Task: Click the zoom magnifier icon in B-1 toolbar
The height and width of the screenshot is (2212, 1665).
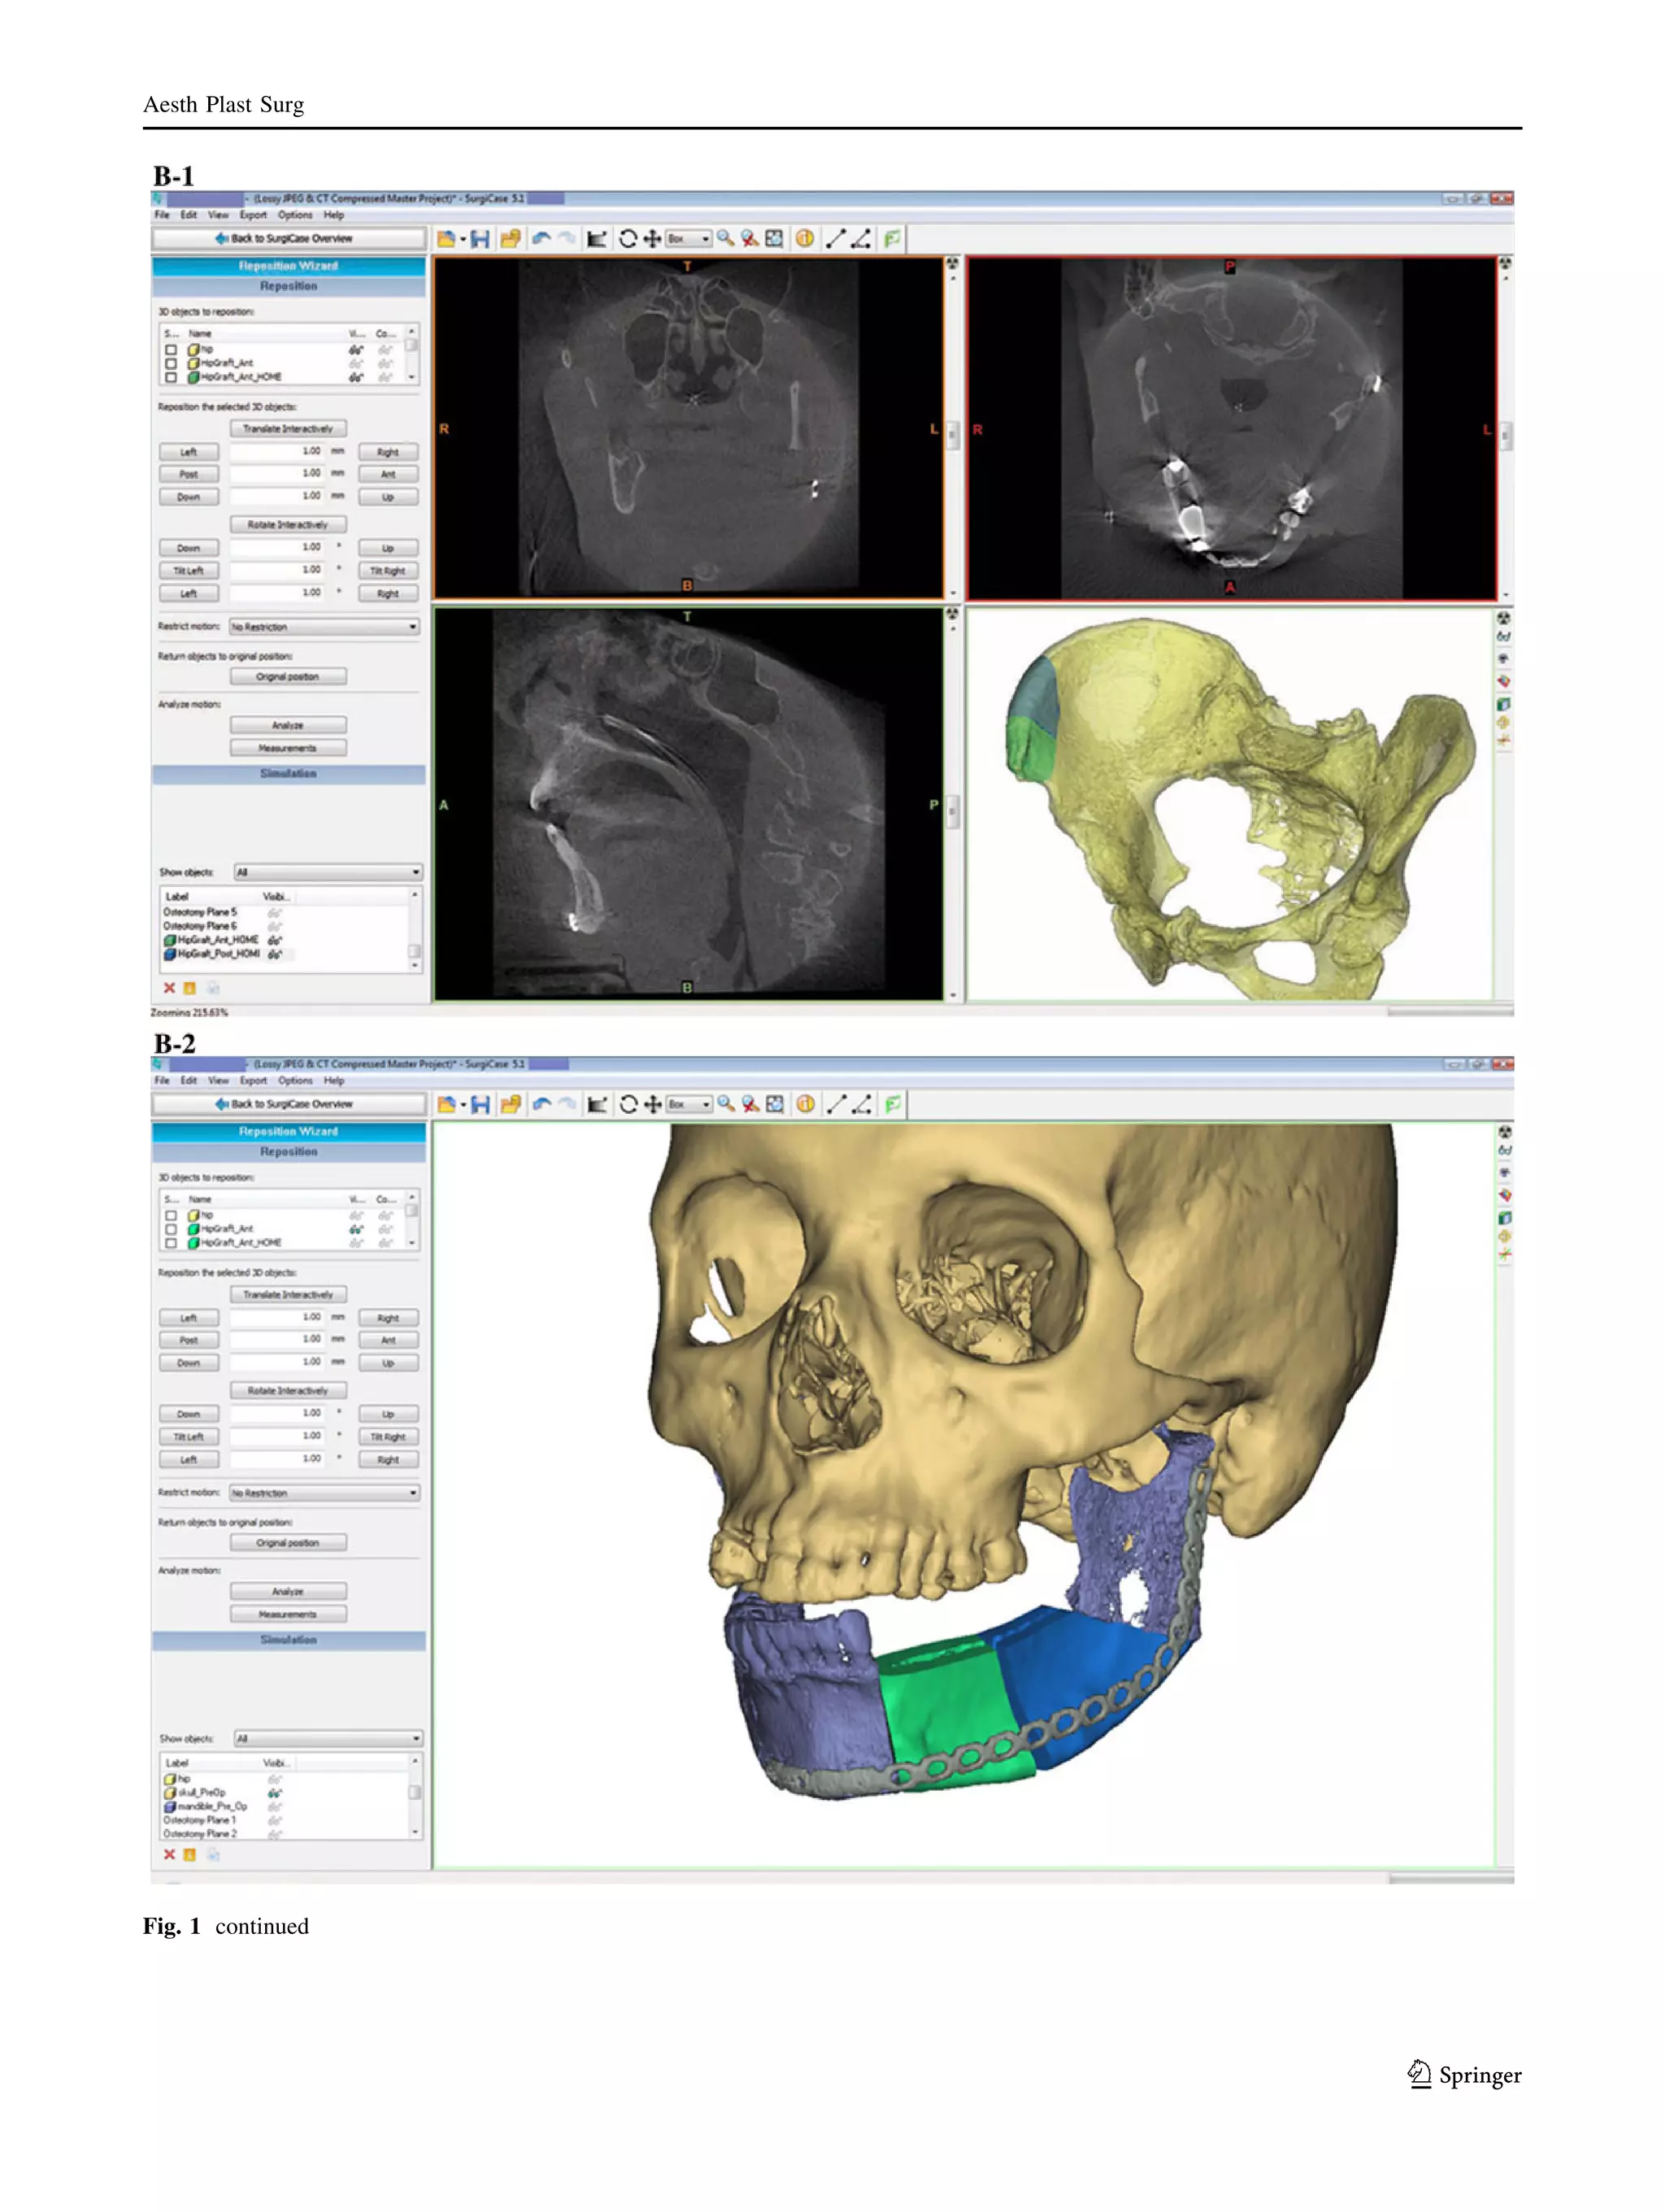Action: (x=725, y=239)
